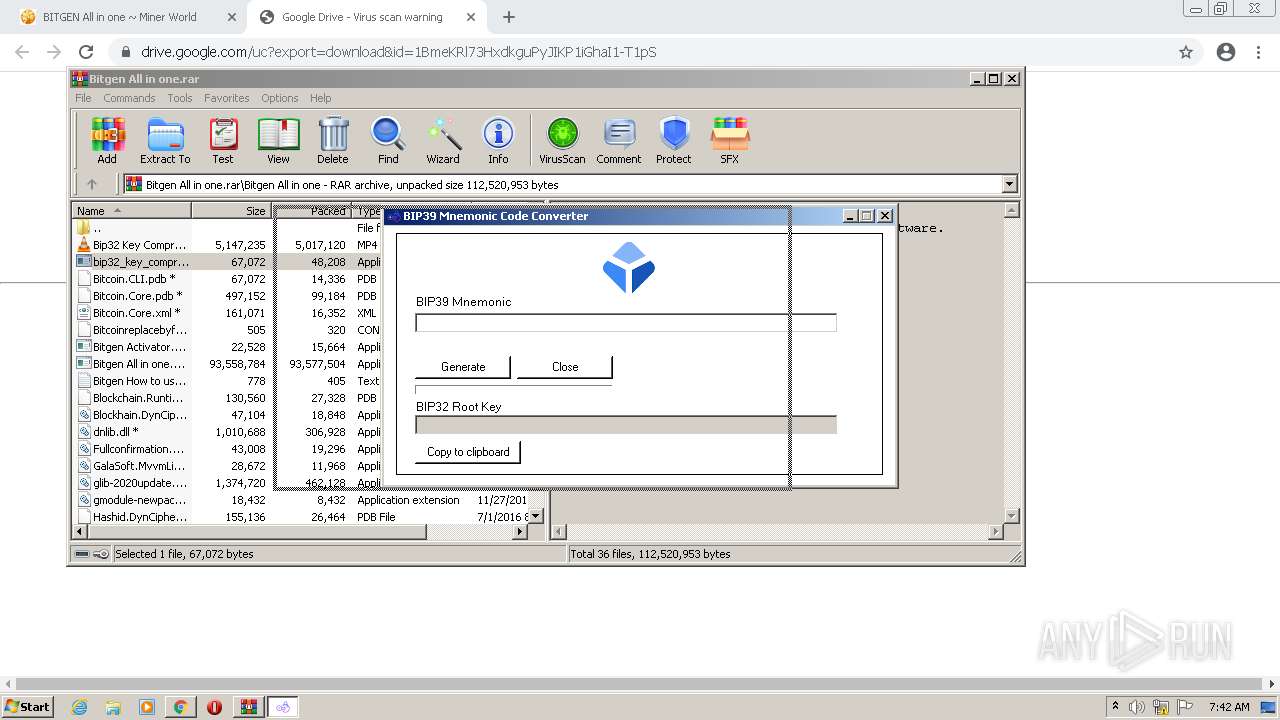Click the BIP32 Root Key field

[x=626, y=425]
